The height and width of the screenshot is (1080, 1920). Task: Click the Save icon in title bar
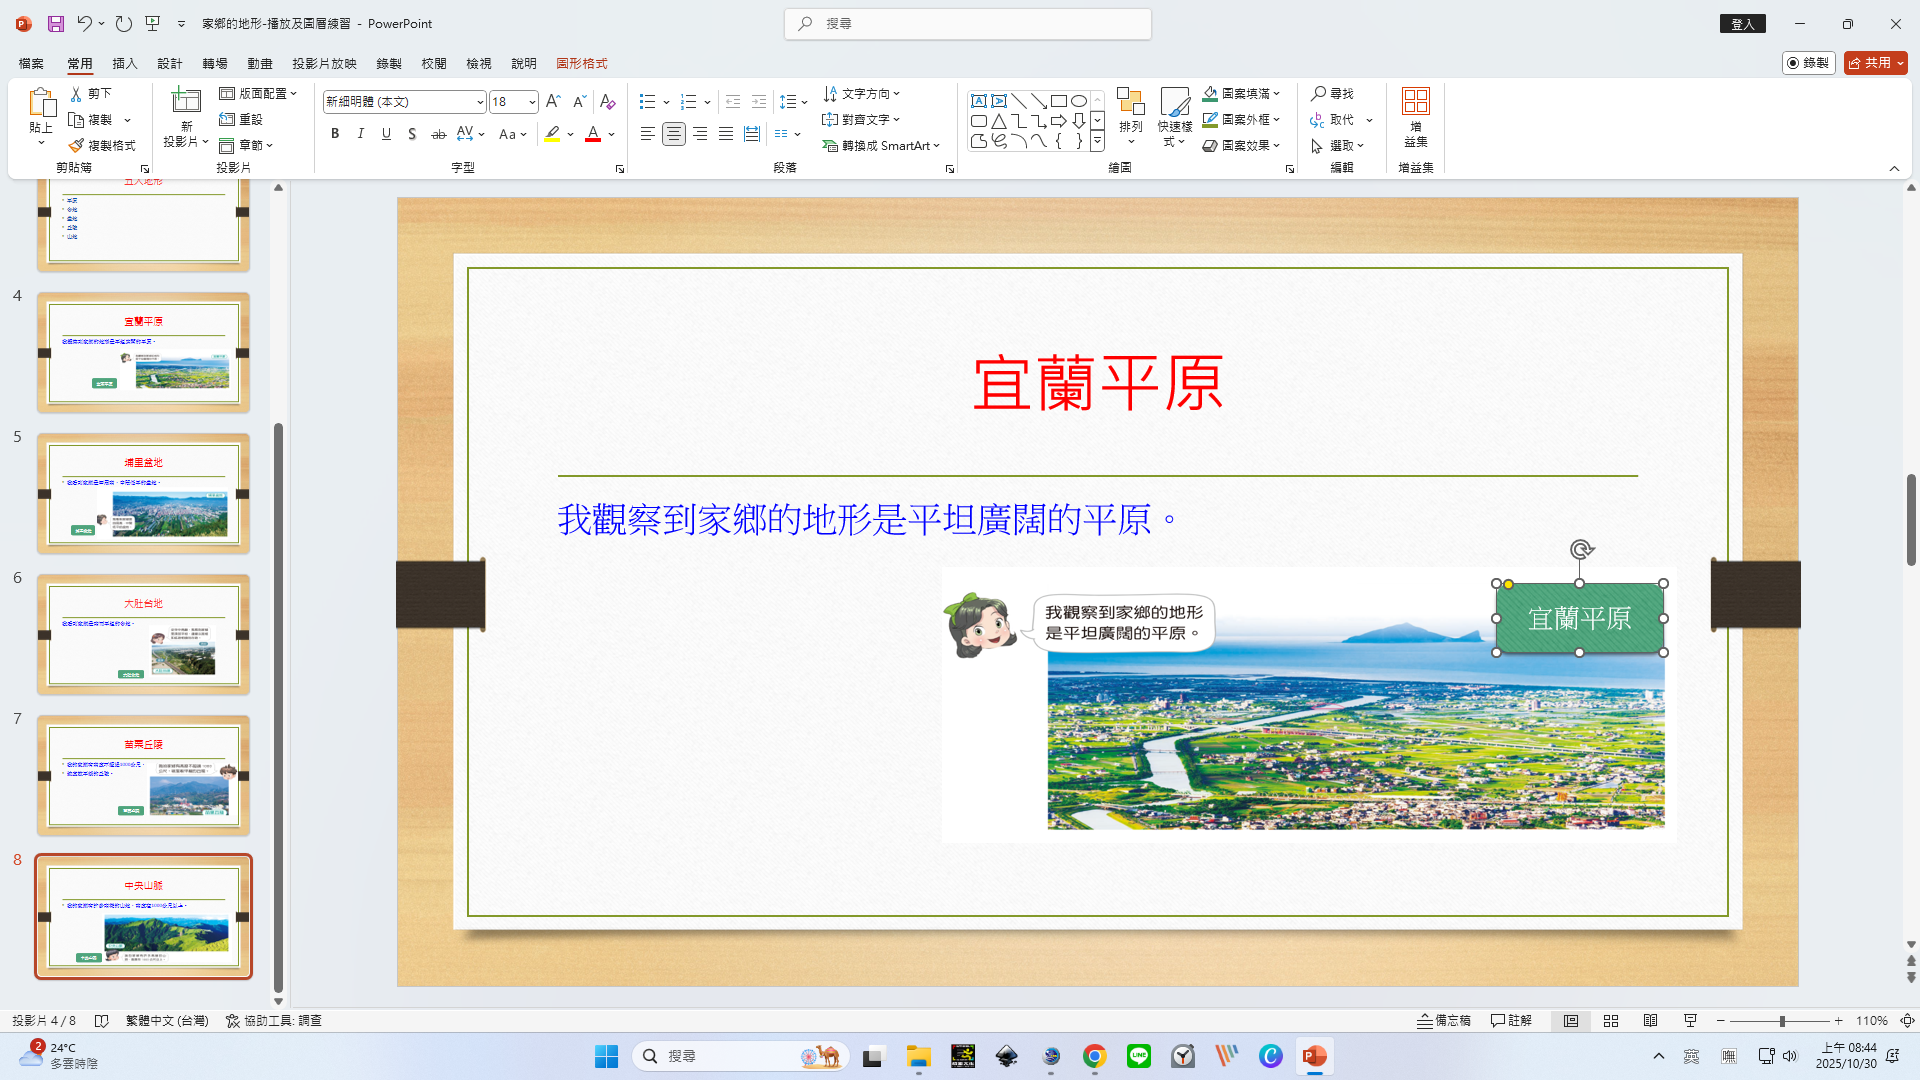pyautogui.click(x=56, y=23)
